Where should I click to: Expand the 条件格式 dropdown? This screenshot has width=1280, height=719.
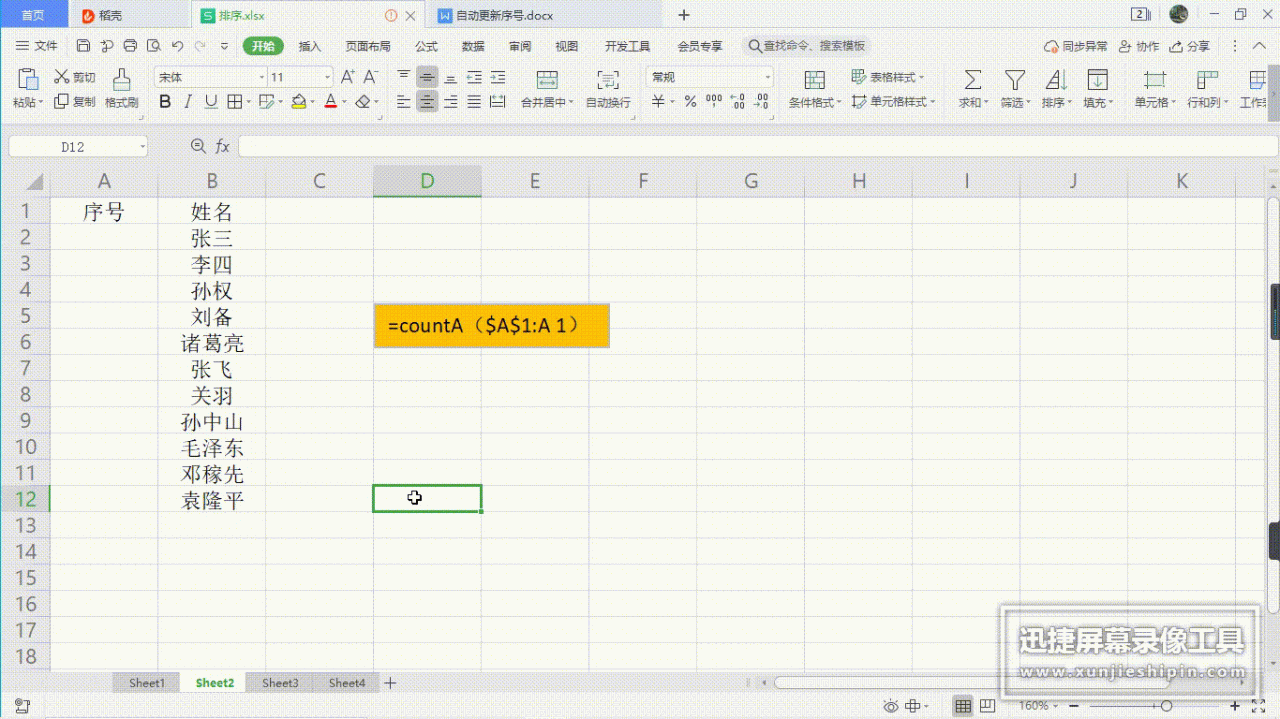point(840,102)
